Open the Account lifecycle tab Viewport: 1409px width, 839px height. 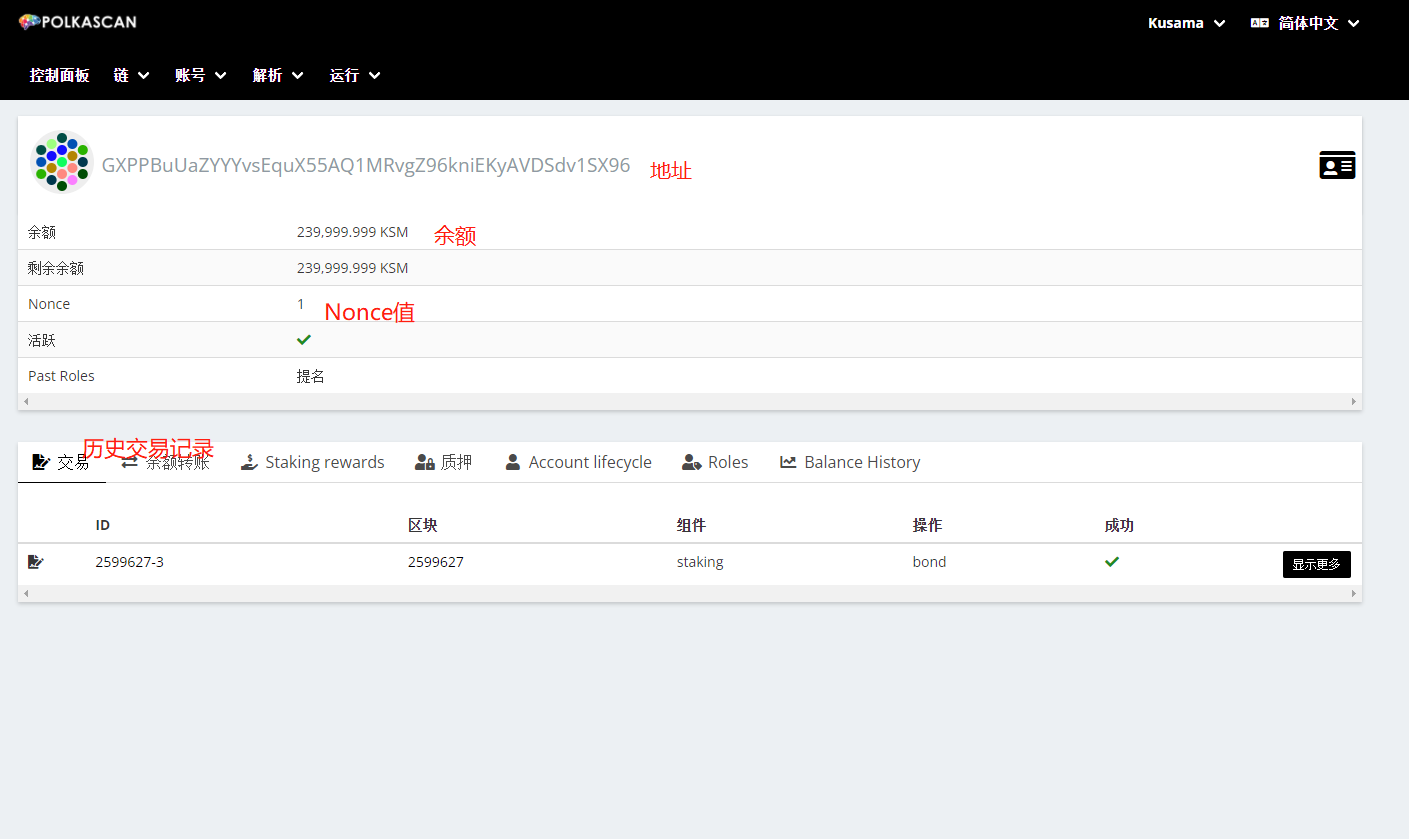pyautogui.click(x=578, y=462)
